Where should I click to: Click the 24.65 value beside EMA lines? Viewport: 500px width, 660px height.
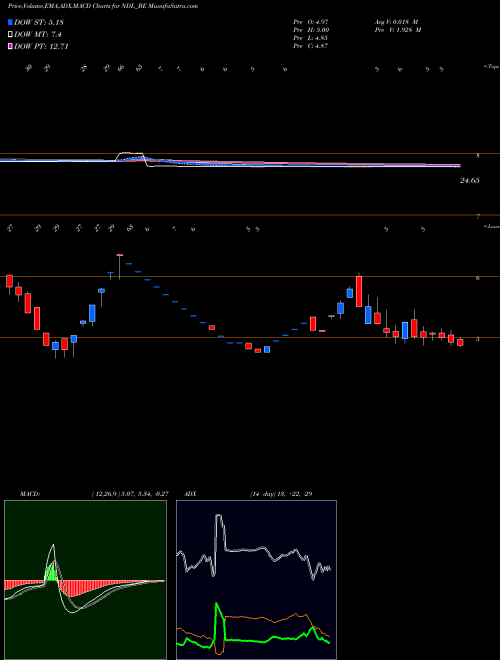[x=470, y=181]
